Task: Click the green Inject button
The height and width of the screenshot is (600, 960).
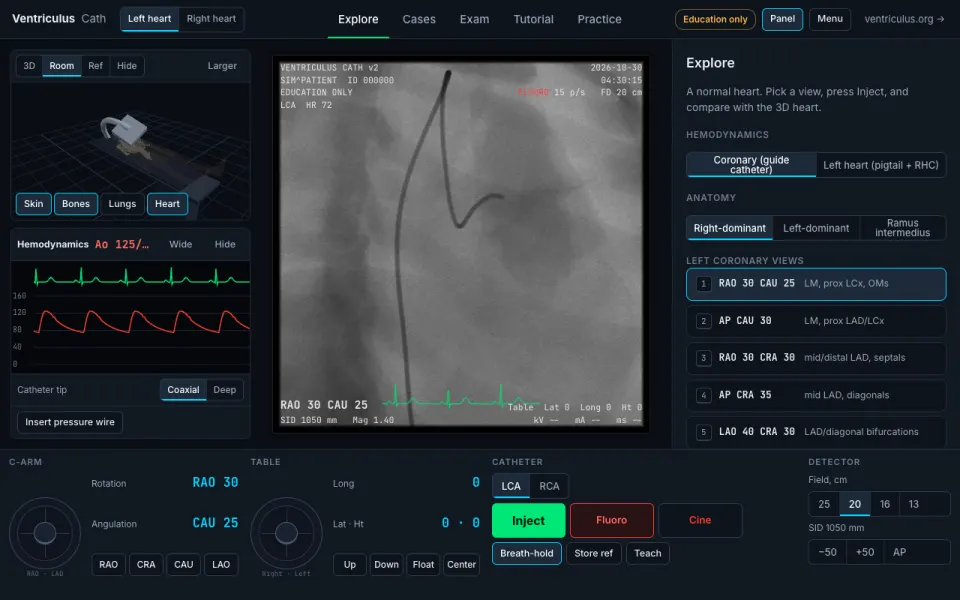Action: pyautogui.click(x=528, y=520)
